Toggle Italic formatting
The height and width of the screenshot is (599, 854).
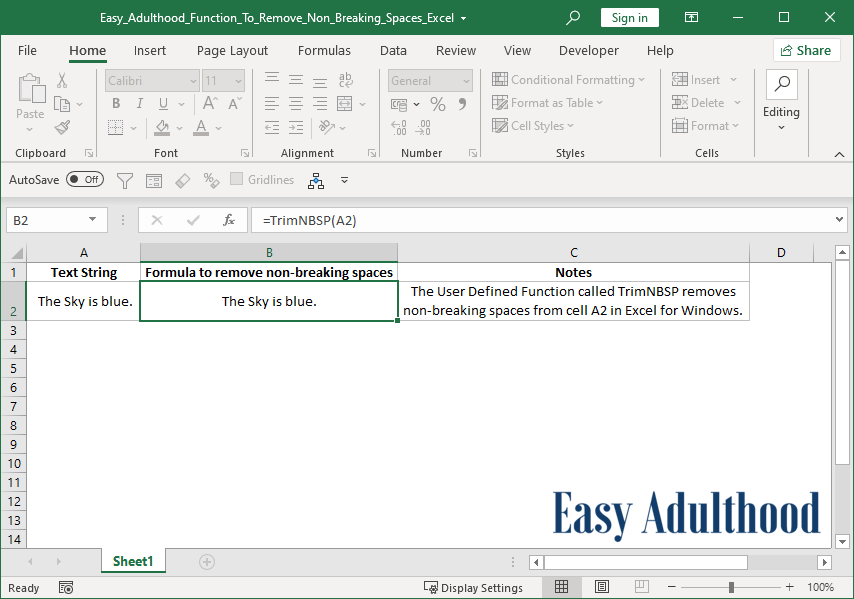tap(140, 103)
